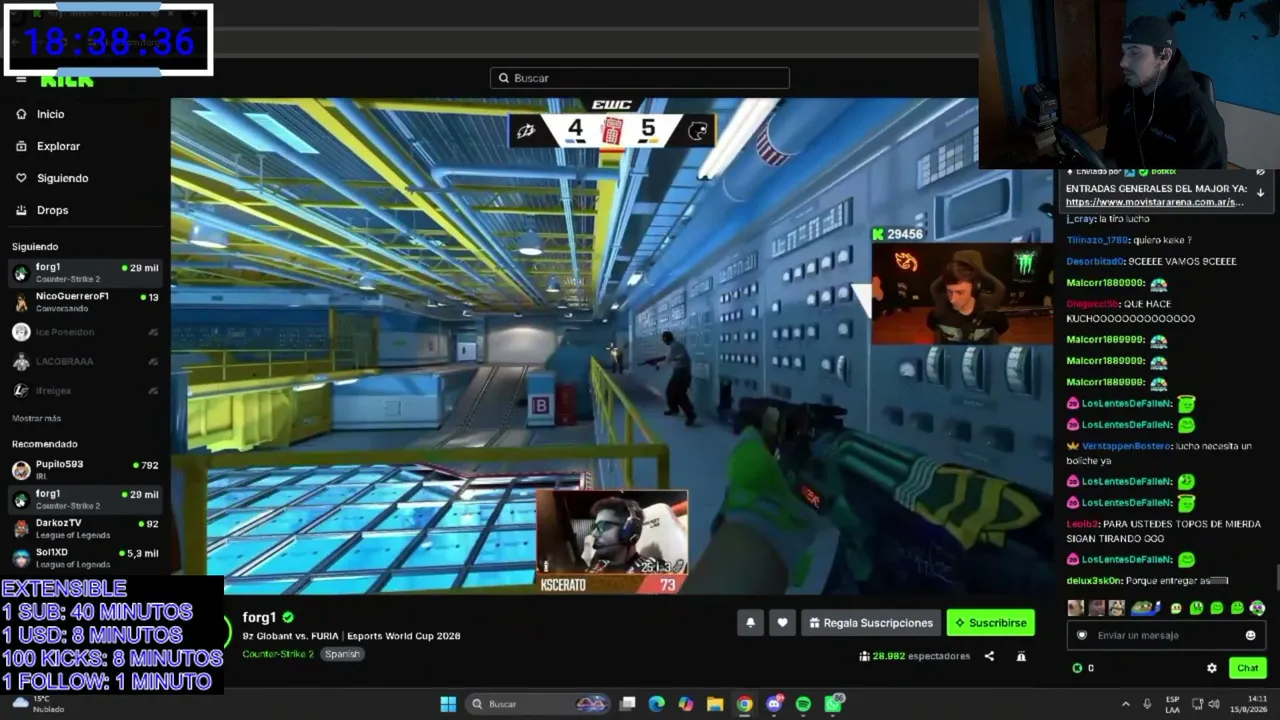Open File Explorer from the taskbar

tap(715, 704)
